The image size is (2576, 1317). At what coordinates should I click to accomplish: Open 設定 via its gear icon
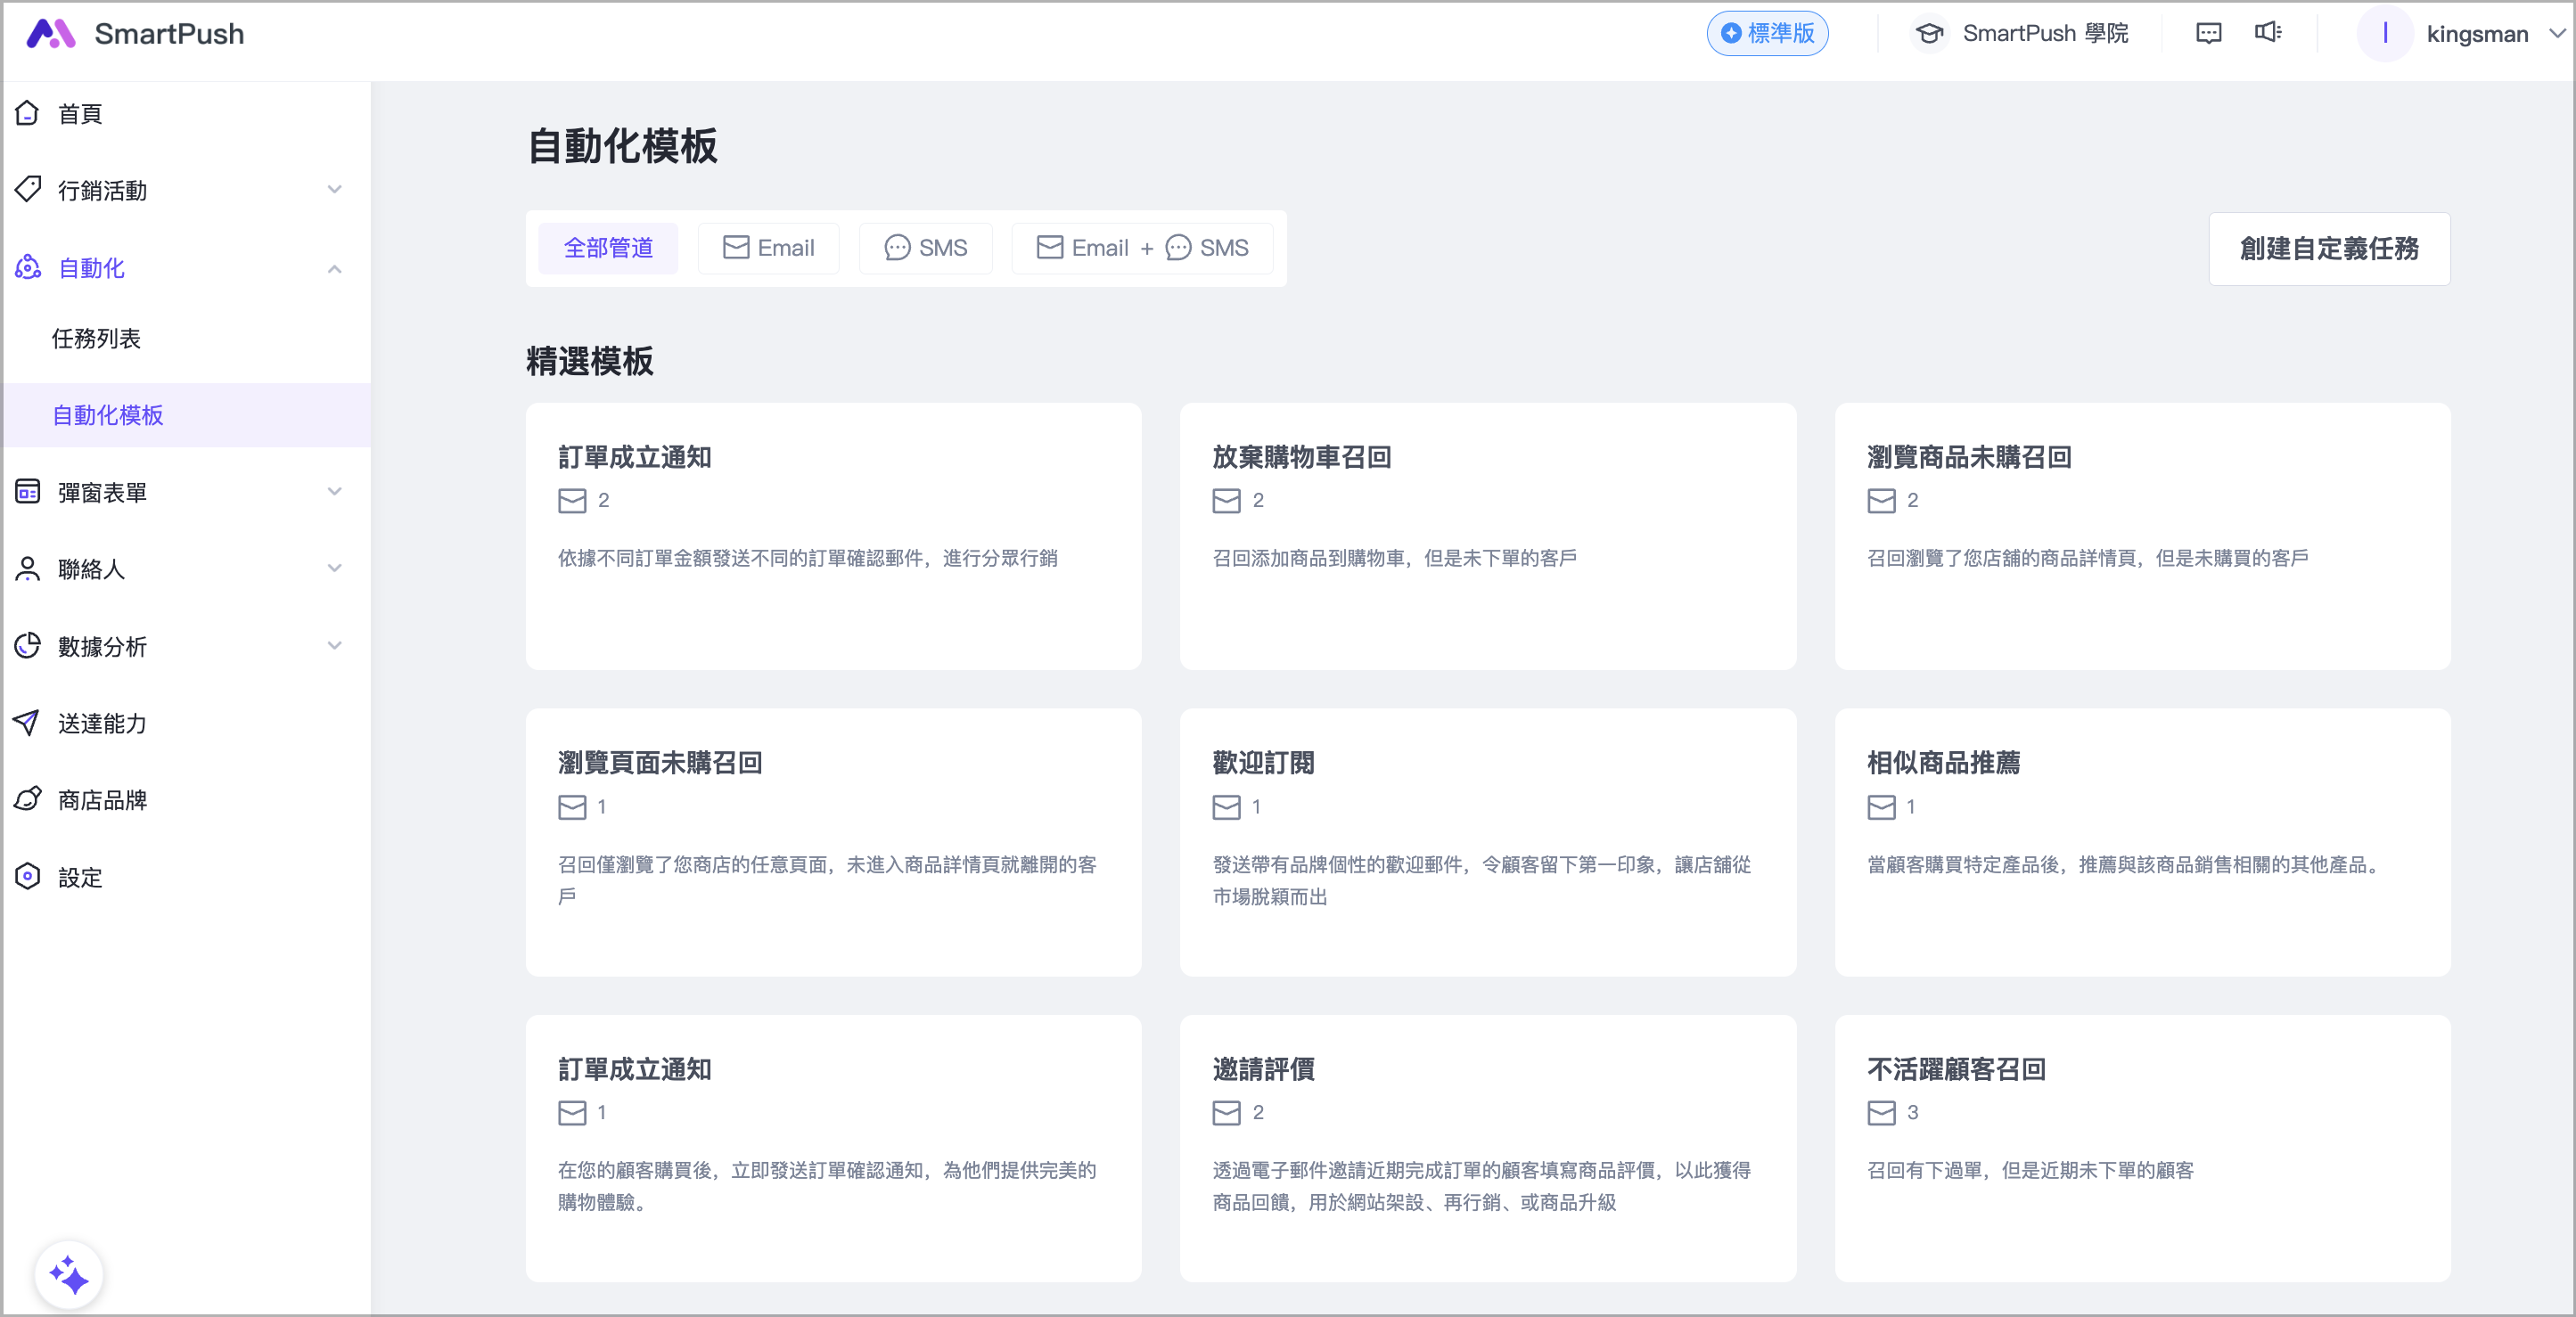point(28,877)
